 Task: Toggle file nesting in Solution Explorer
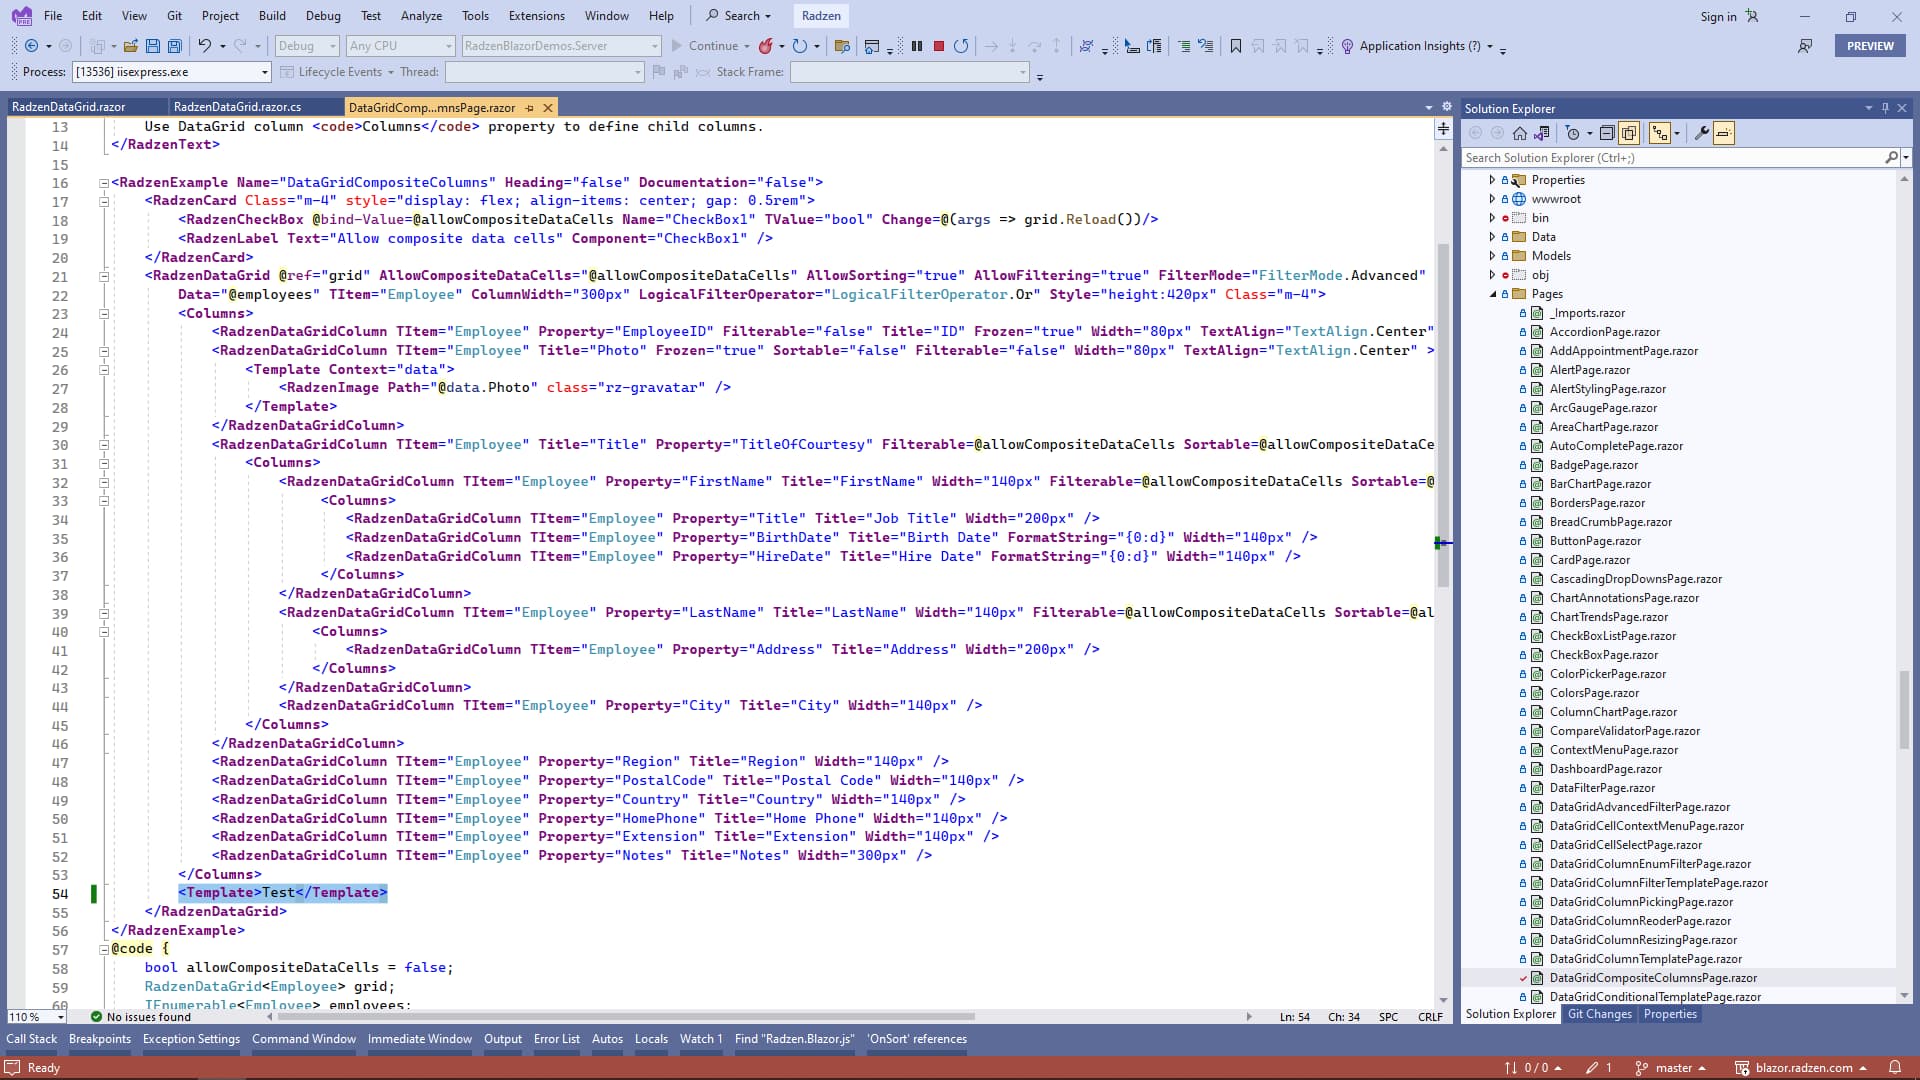point(1660,133)
